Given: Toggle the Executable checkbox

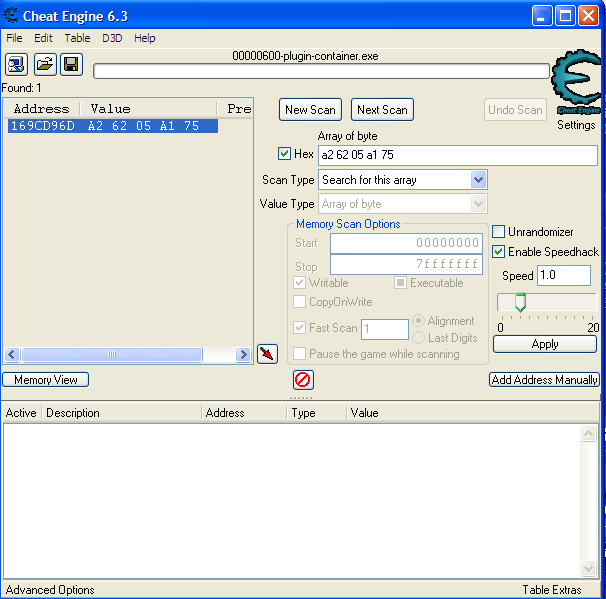Looking at the screenshot, I should pyautogui.click(x=400, y=282).
